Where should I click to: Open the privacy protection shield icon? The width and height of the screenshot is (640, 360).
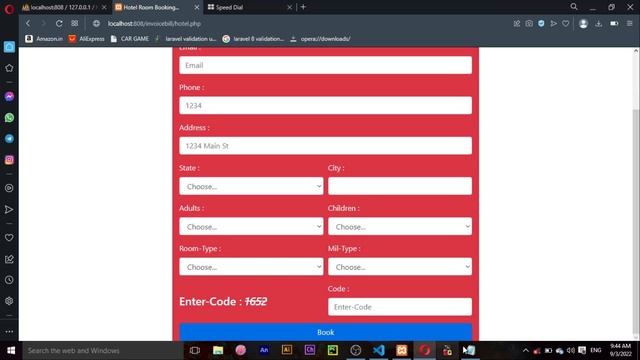pos(541,24)
